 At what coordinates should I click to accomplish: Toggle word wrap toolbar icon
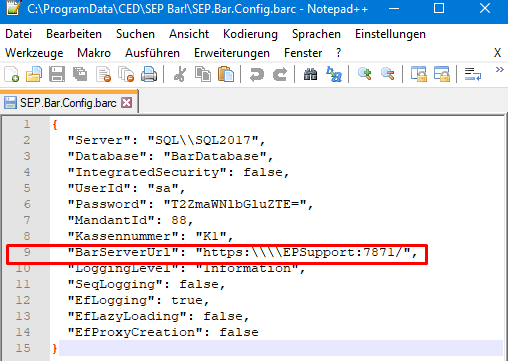coord(473,74)
